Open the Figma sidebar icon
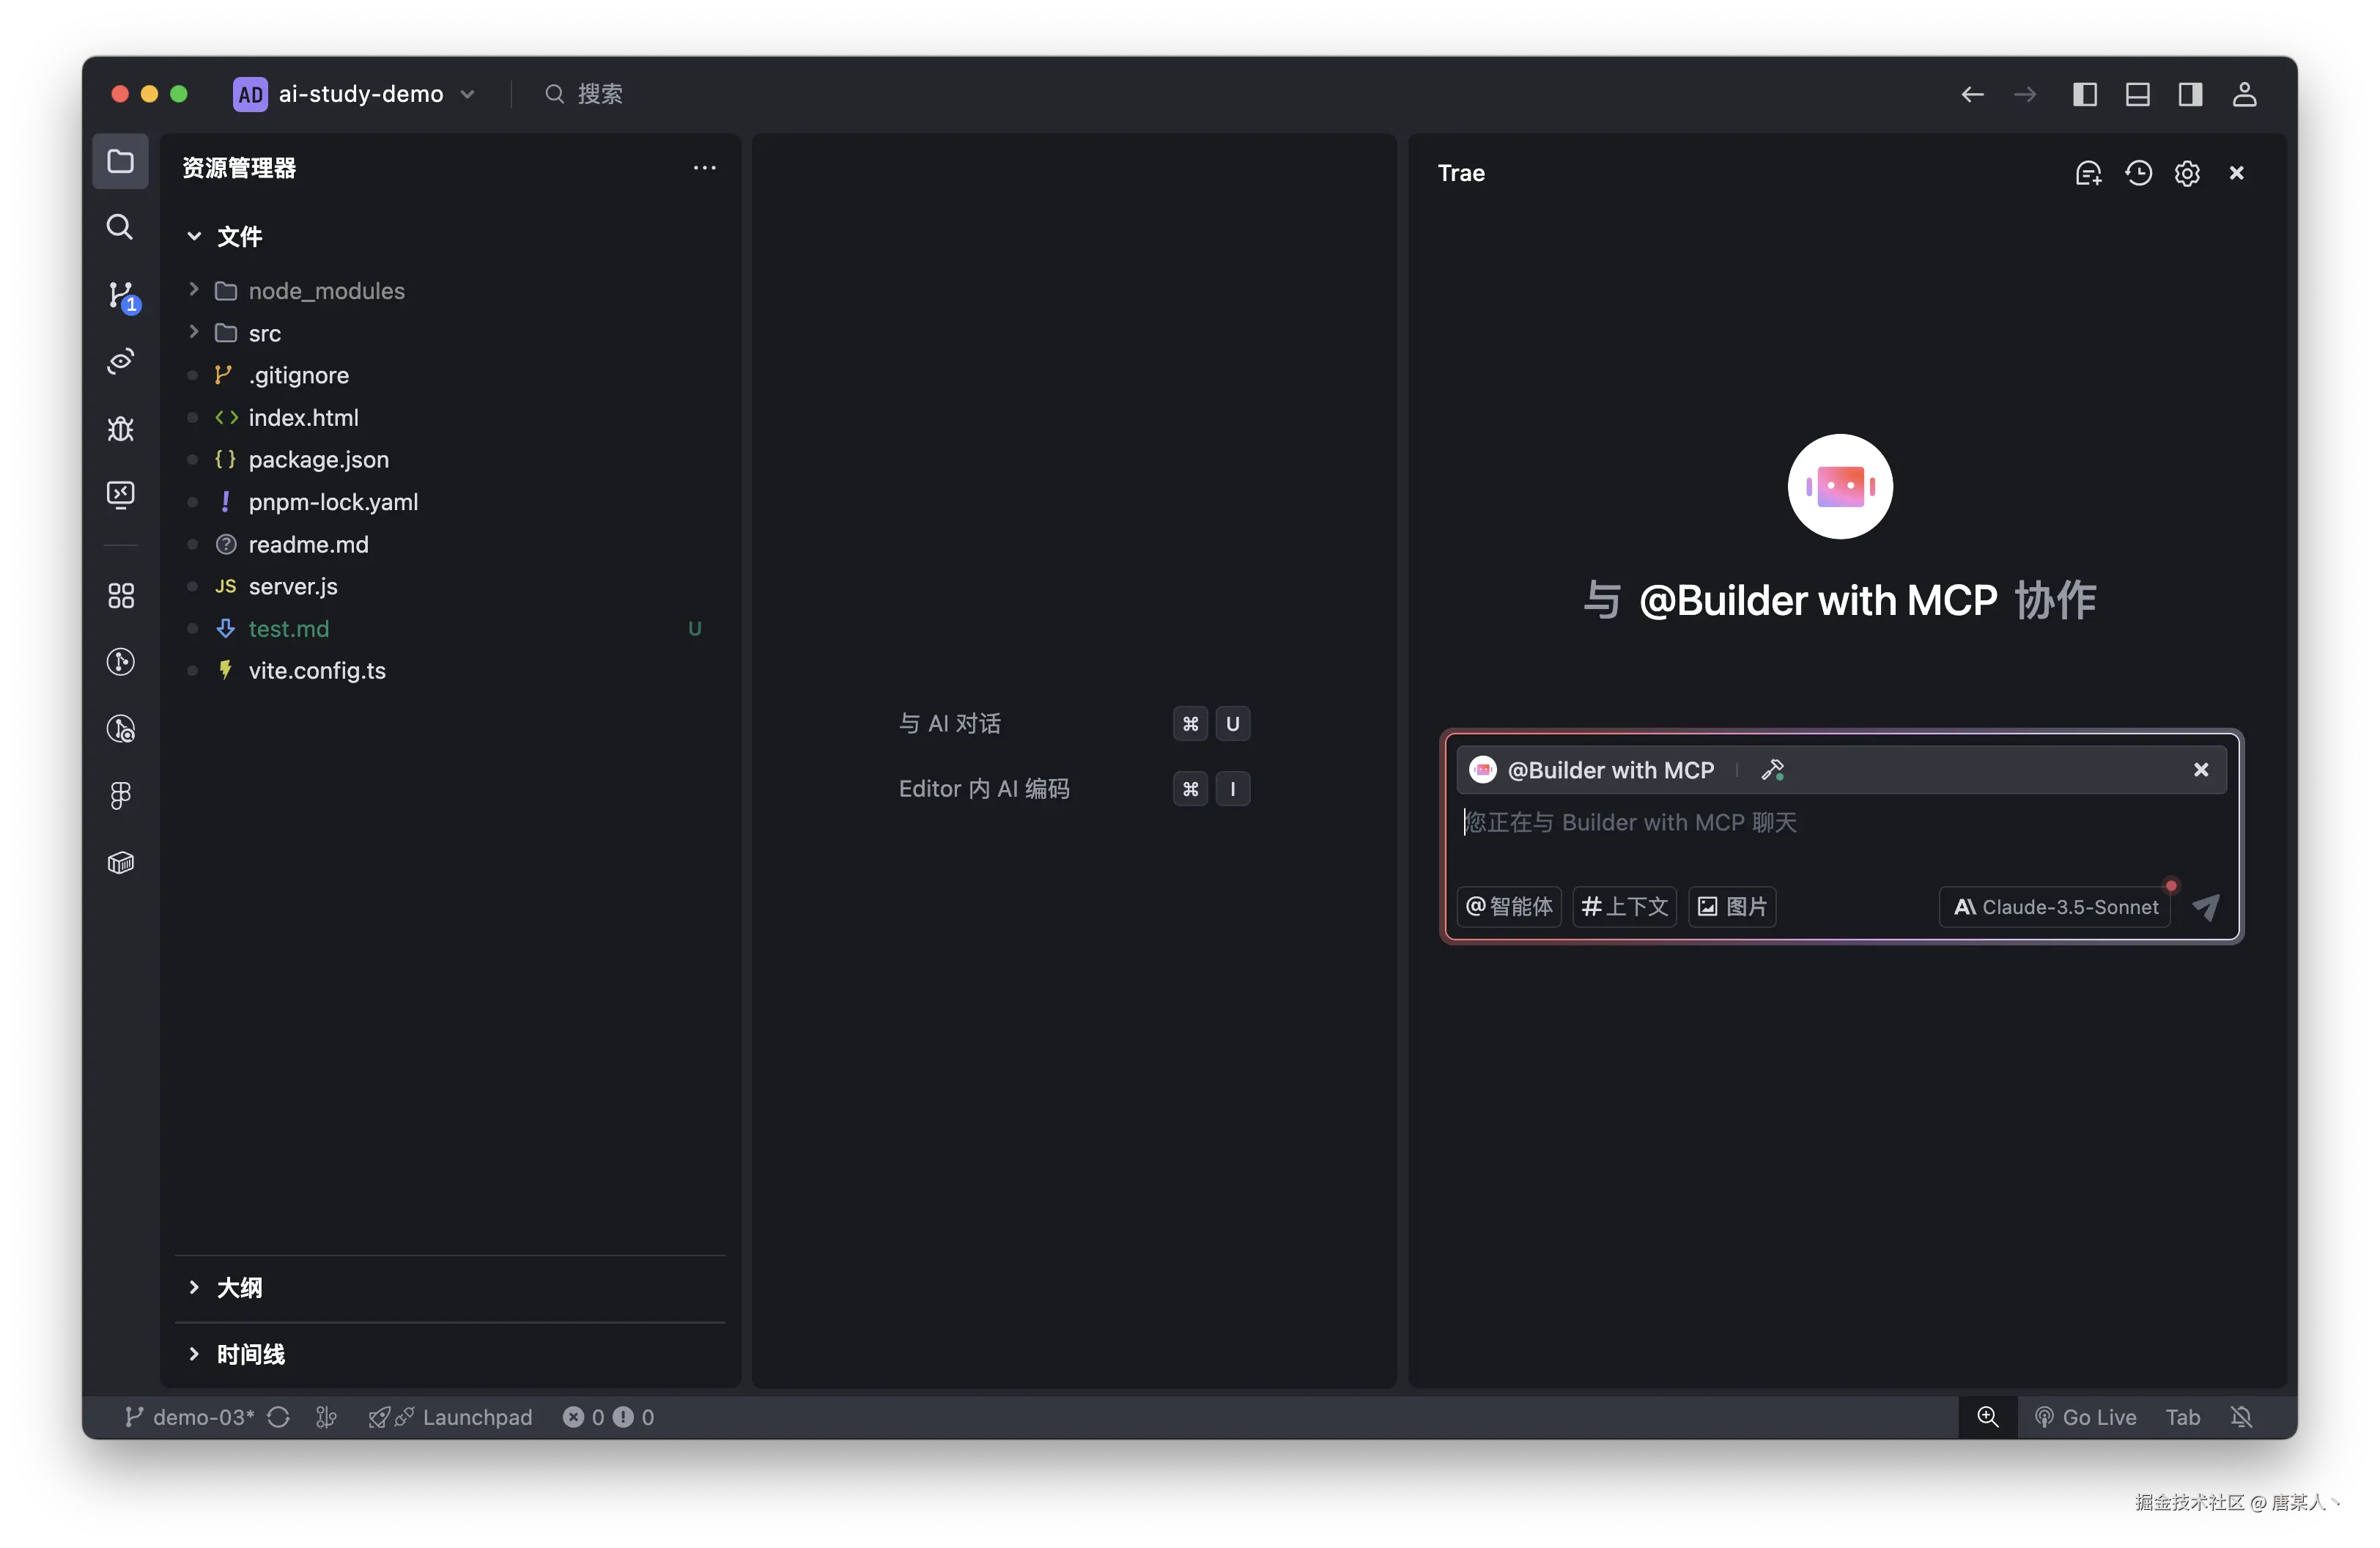Screen dimensions: 2380x1548 [120, 795]
